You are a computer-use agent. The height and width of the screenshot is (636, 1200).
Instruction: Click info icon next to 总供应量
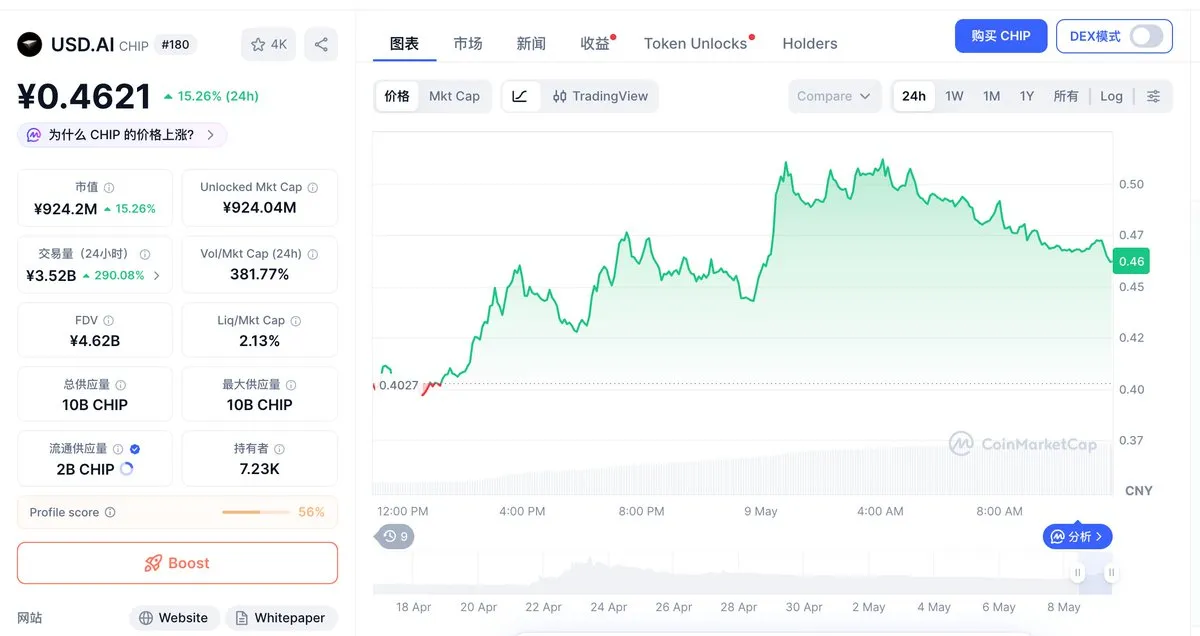(121, 385)
